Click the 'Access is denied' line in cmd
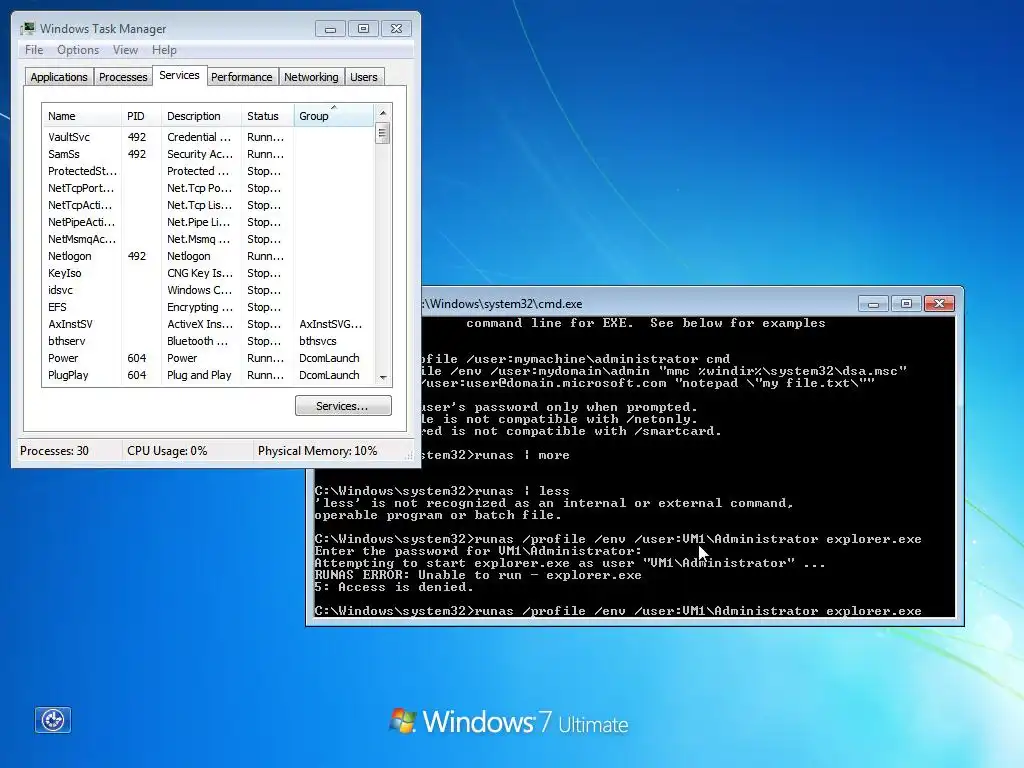 click(x=394, y=587)
